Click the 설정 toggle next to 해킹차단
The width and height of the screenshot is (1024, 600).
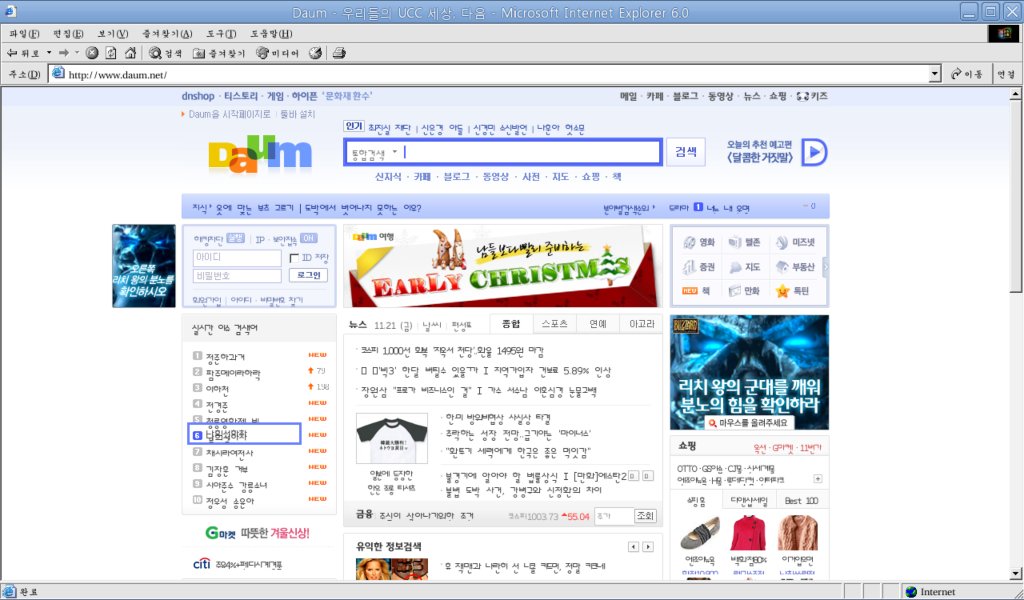pyautogui.click(x=236, y=239)
